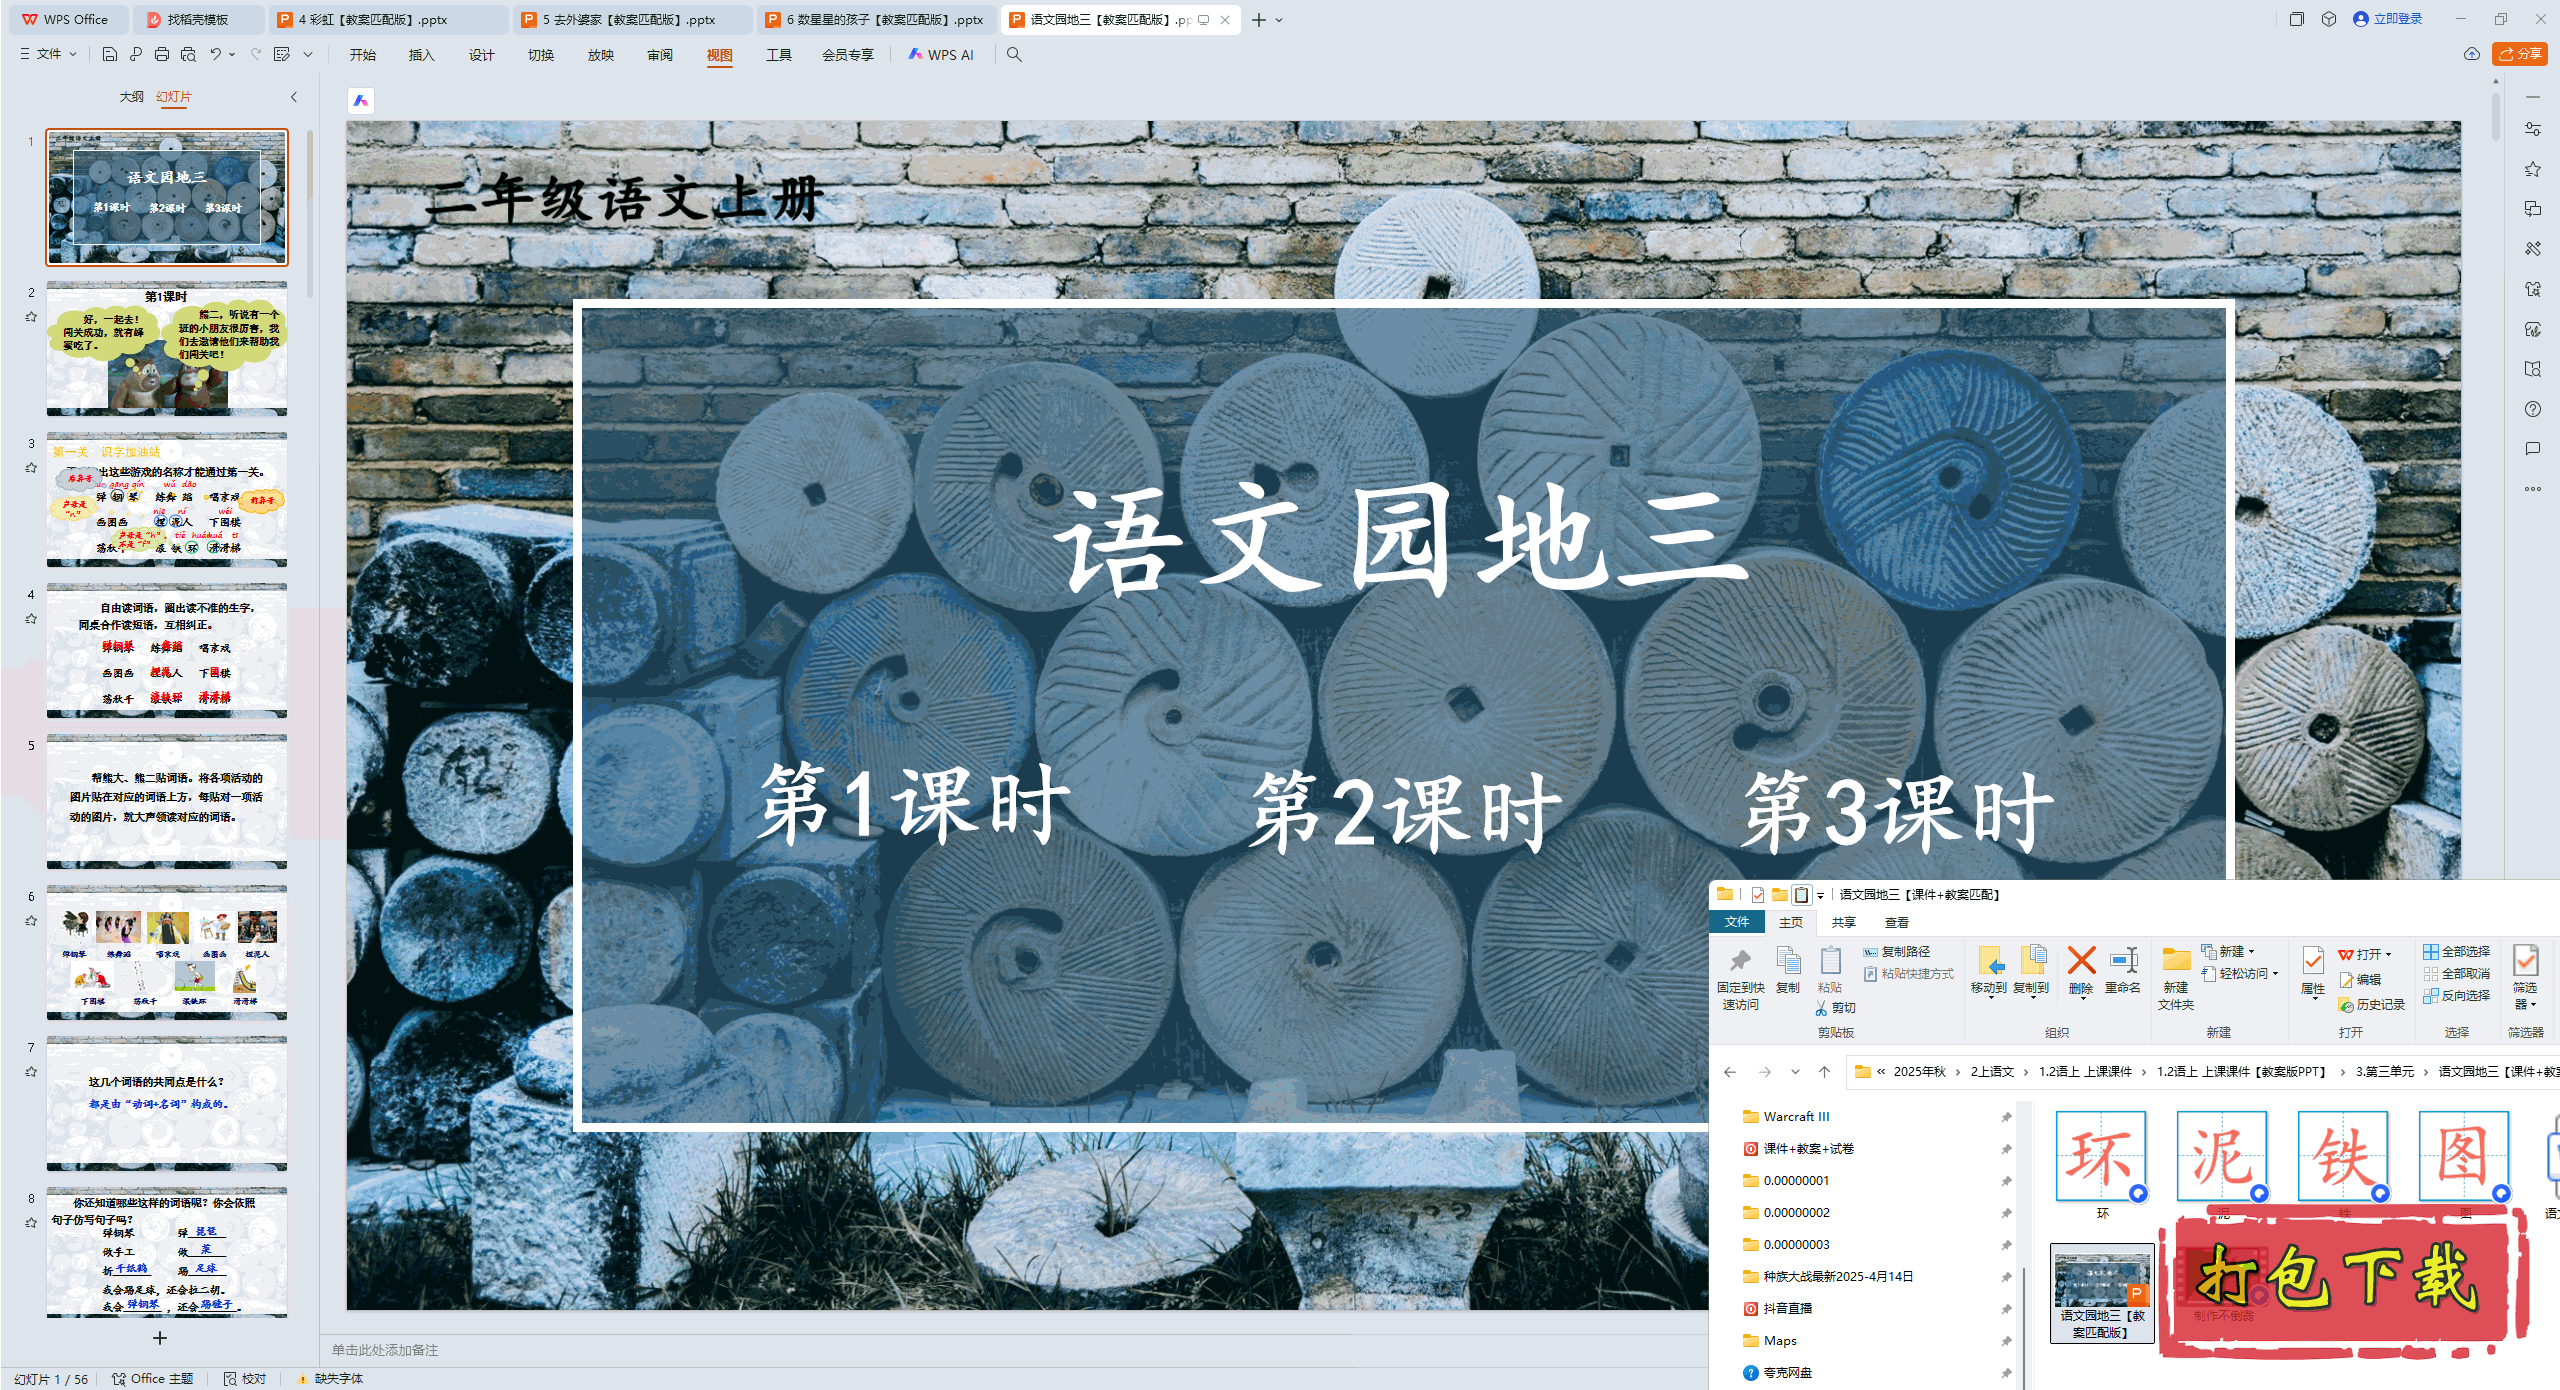Click the Print icon in quick toolbar
2560x1390 pixels.
[x=162, y=54]
